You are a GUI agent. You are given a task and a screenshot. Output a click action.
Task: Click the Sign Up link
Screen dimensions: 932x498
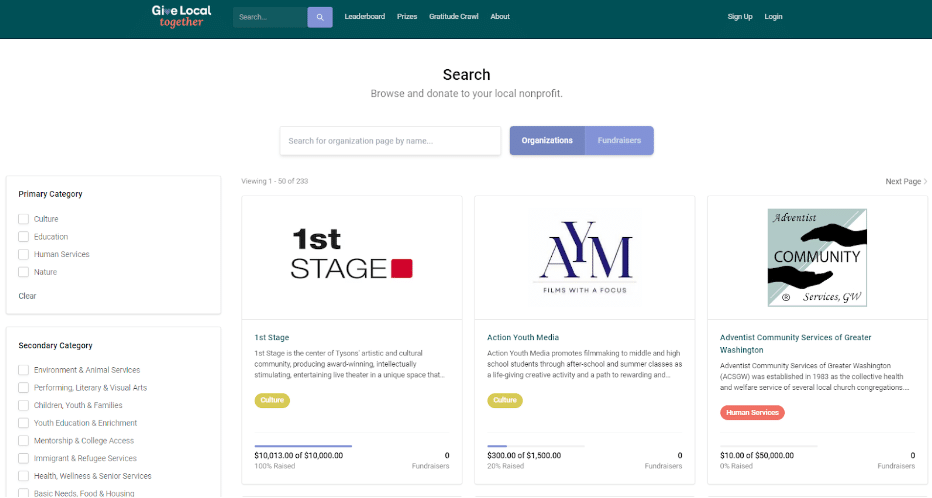[x=740, y=17]
